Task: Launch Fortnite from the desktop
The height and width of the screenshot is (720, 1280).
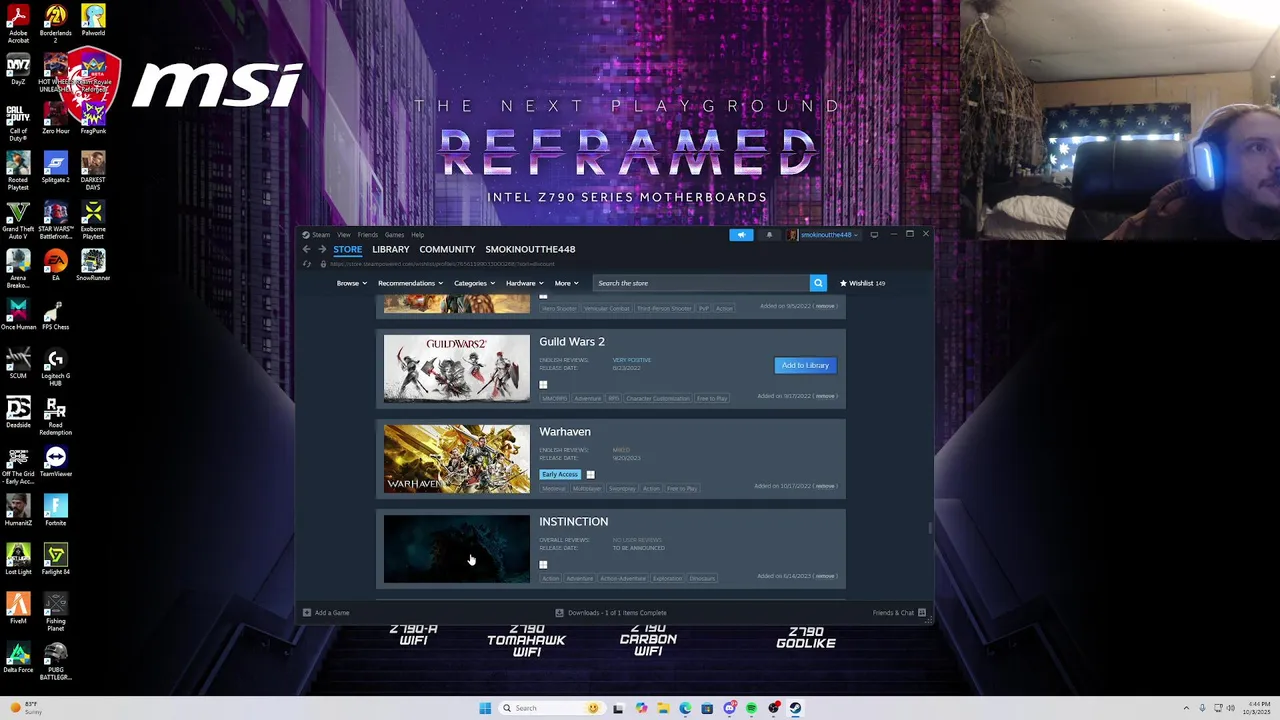Action: click(55, 511)
